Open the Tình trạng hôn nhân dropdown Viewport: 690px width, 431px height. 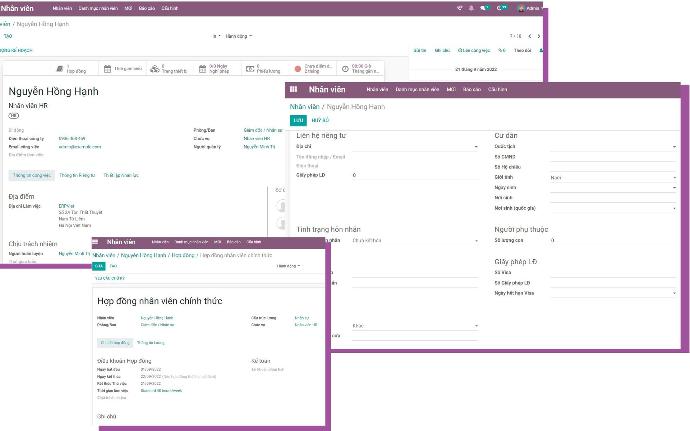tap(418, 240)
